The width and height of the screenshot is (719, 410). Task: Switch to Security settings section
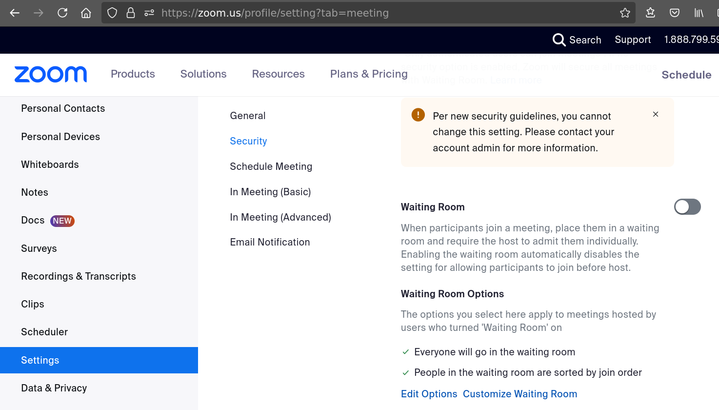click(248, 141)
